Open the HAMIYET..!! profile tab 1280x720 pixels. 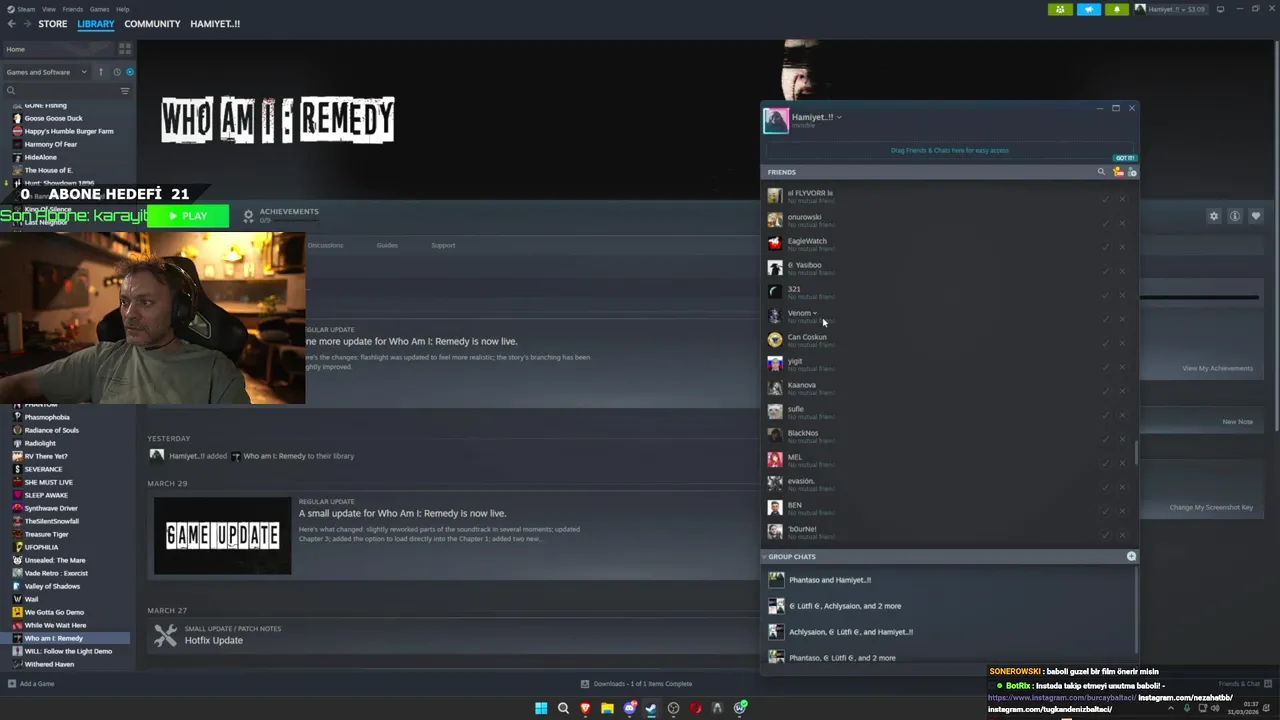click(215, 24)
